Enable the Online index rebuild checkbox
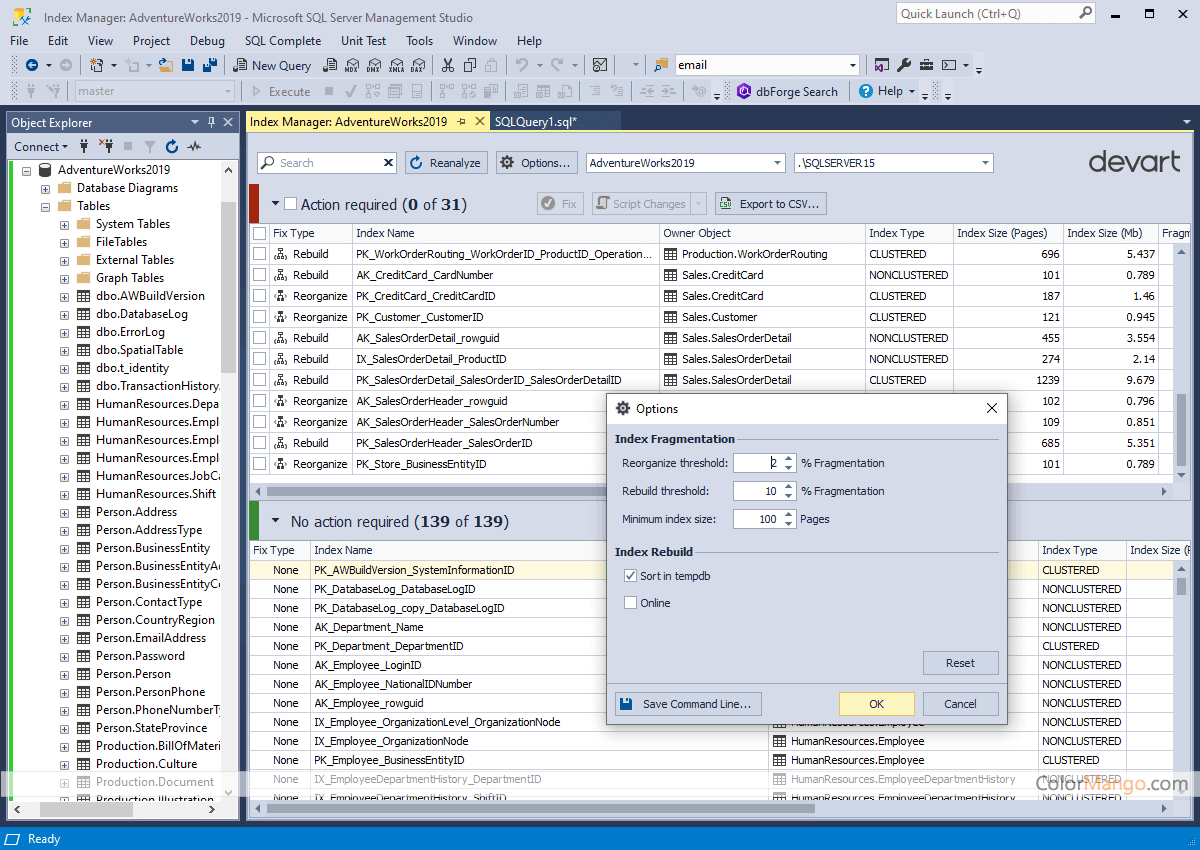1200x850 pixels. (x=630, y=603)
